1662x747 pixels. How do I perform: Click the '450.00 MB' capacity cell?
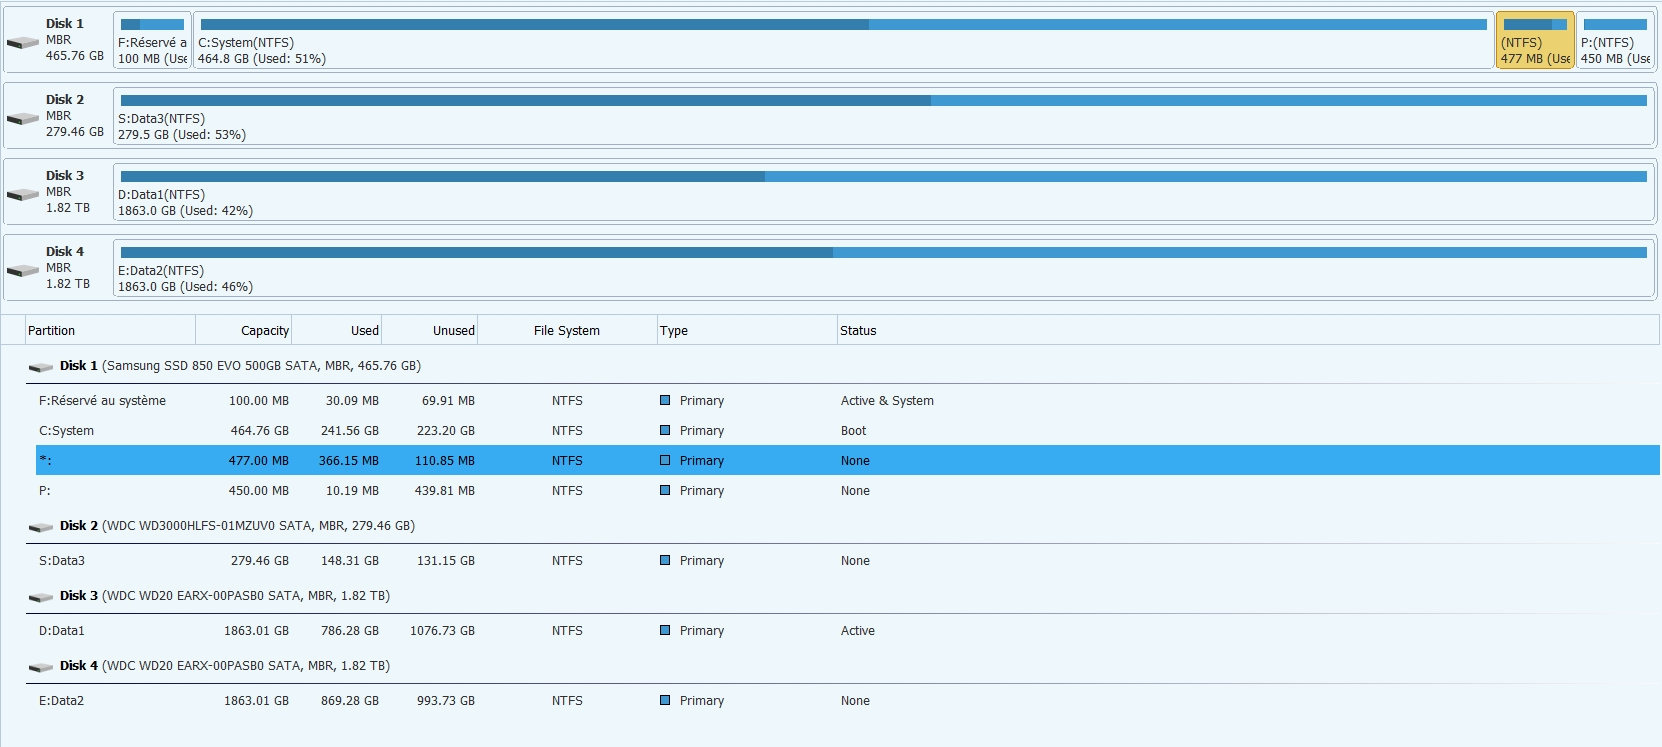tap(259, 491)
